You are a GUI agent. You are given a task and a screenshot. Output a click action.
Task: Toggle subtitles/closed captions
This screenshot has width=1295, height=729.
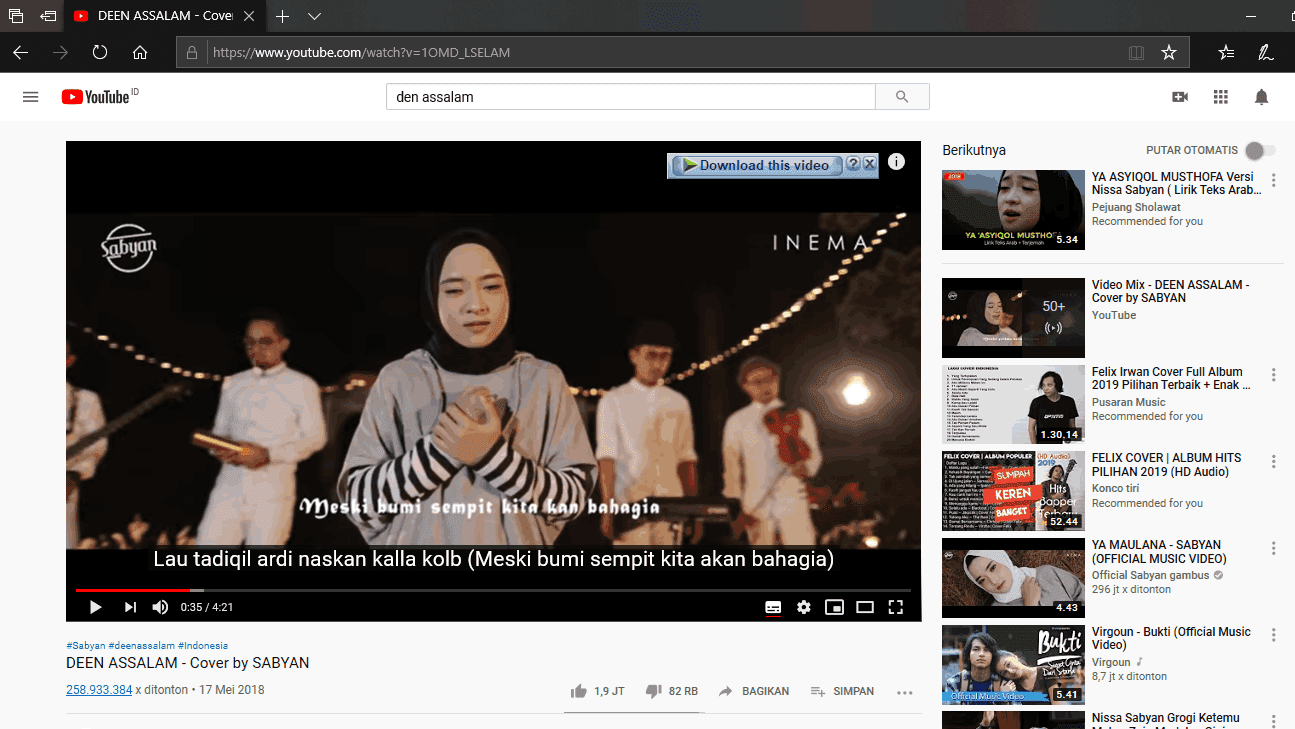pos(773,607)
